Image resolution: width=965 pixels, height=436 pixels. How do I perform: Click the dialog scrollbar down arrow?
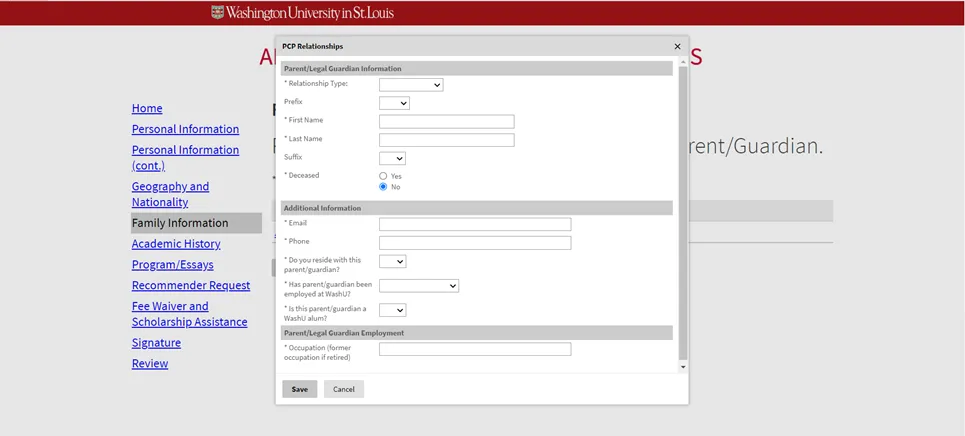(x=683, y=367)
